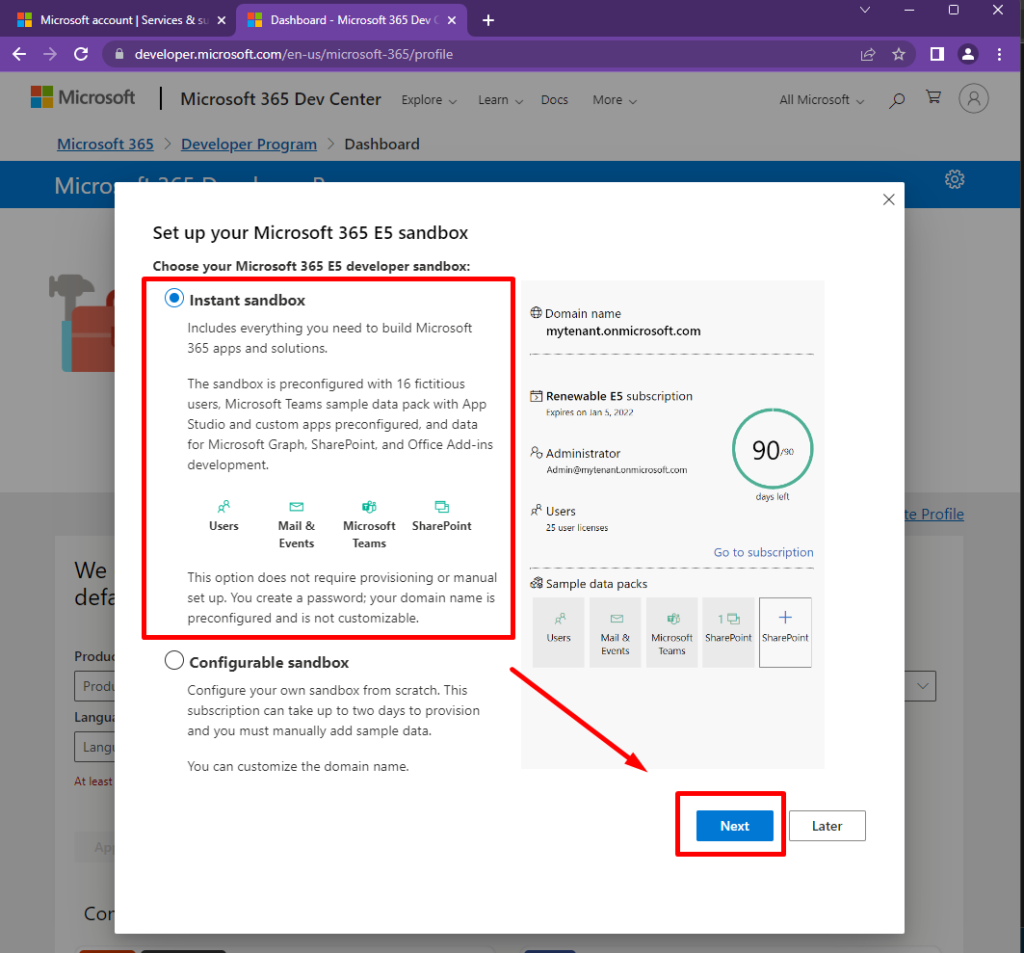Click the 'Renewable E5 subscription' label
The height and width of the screenshot is (953, 1024).
(x=619, y=396)
